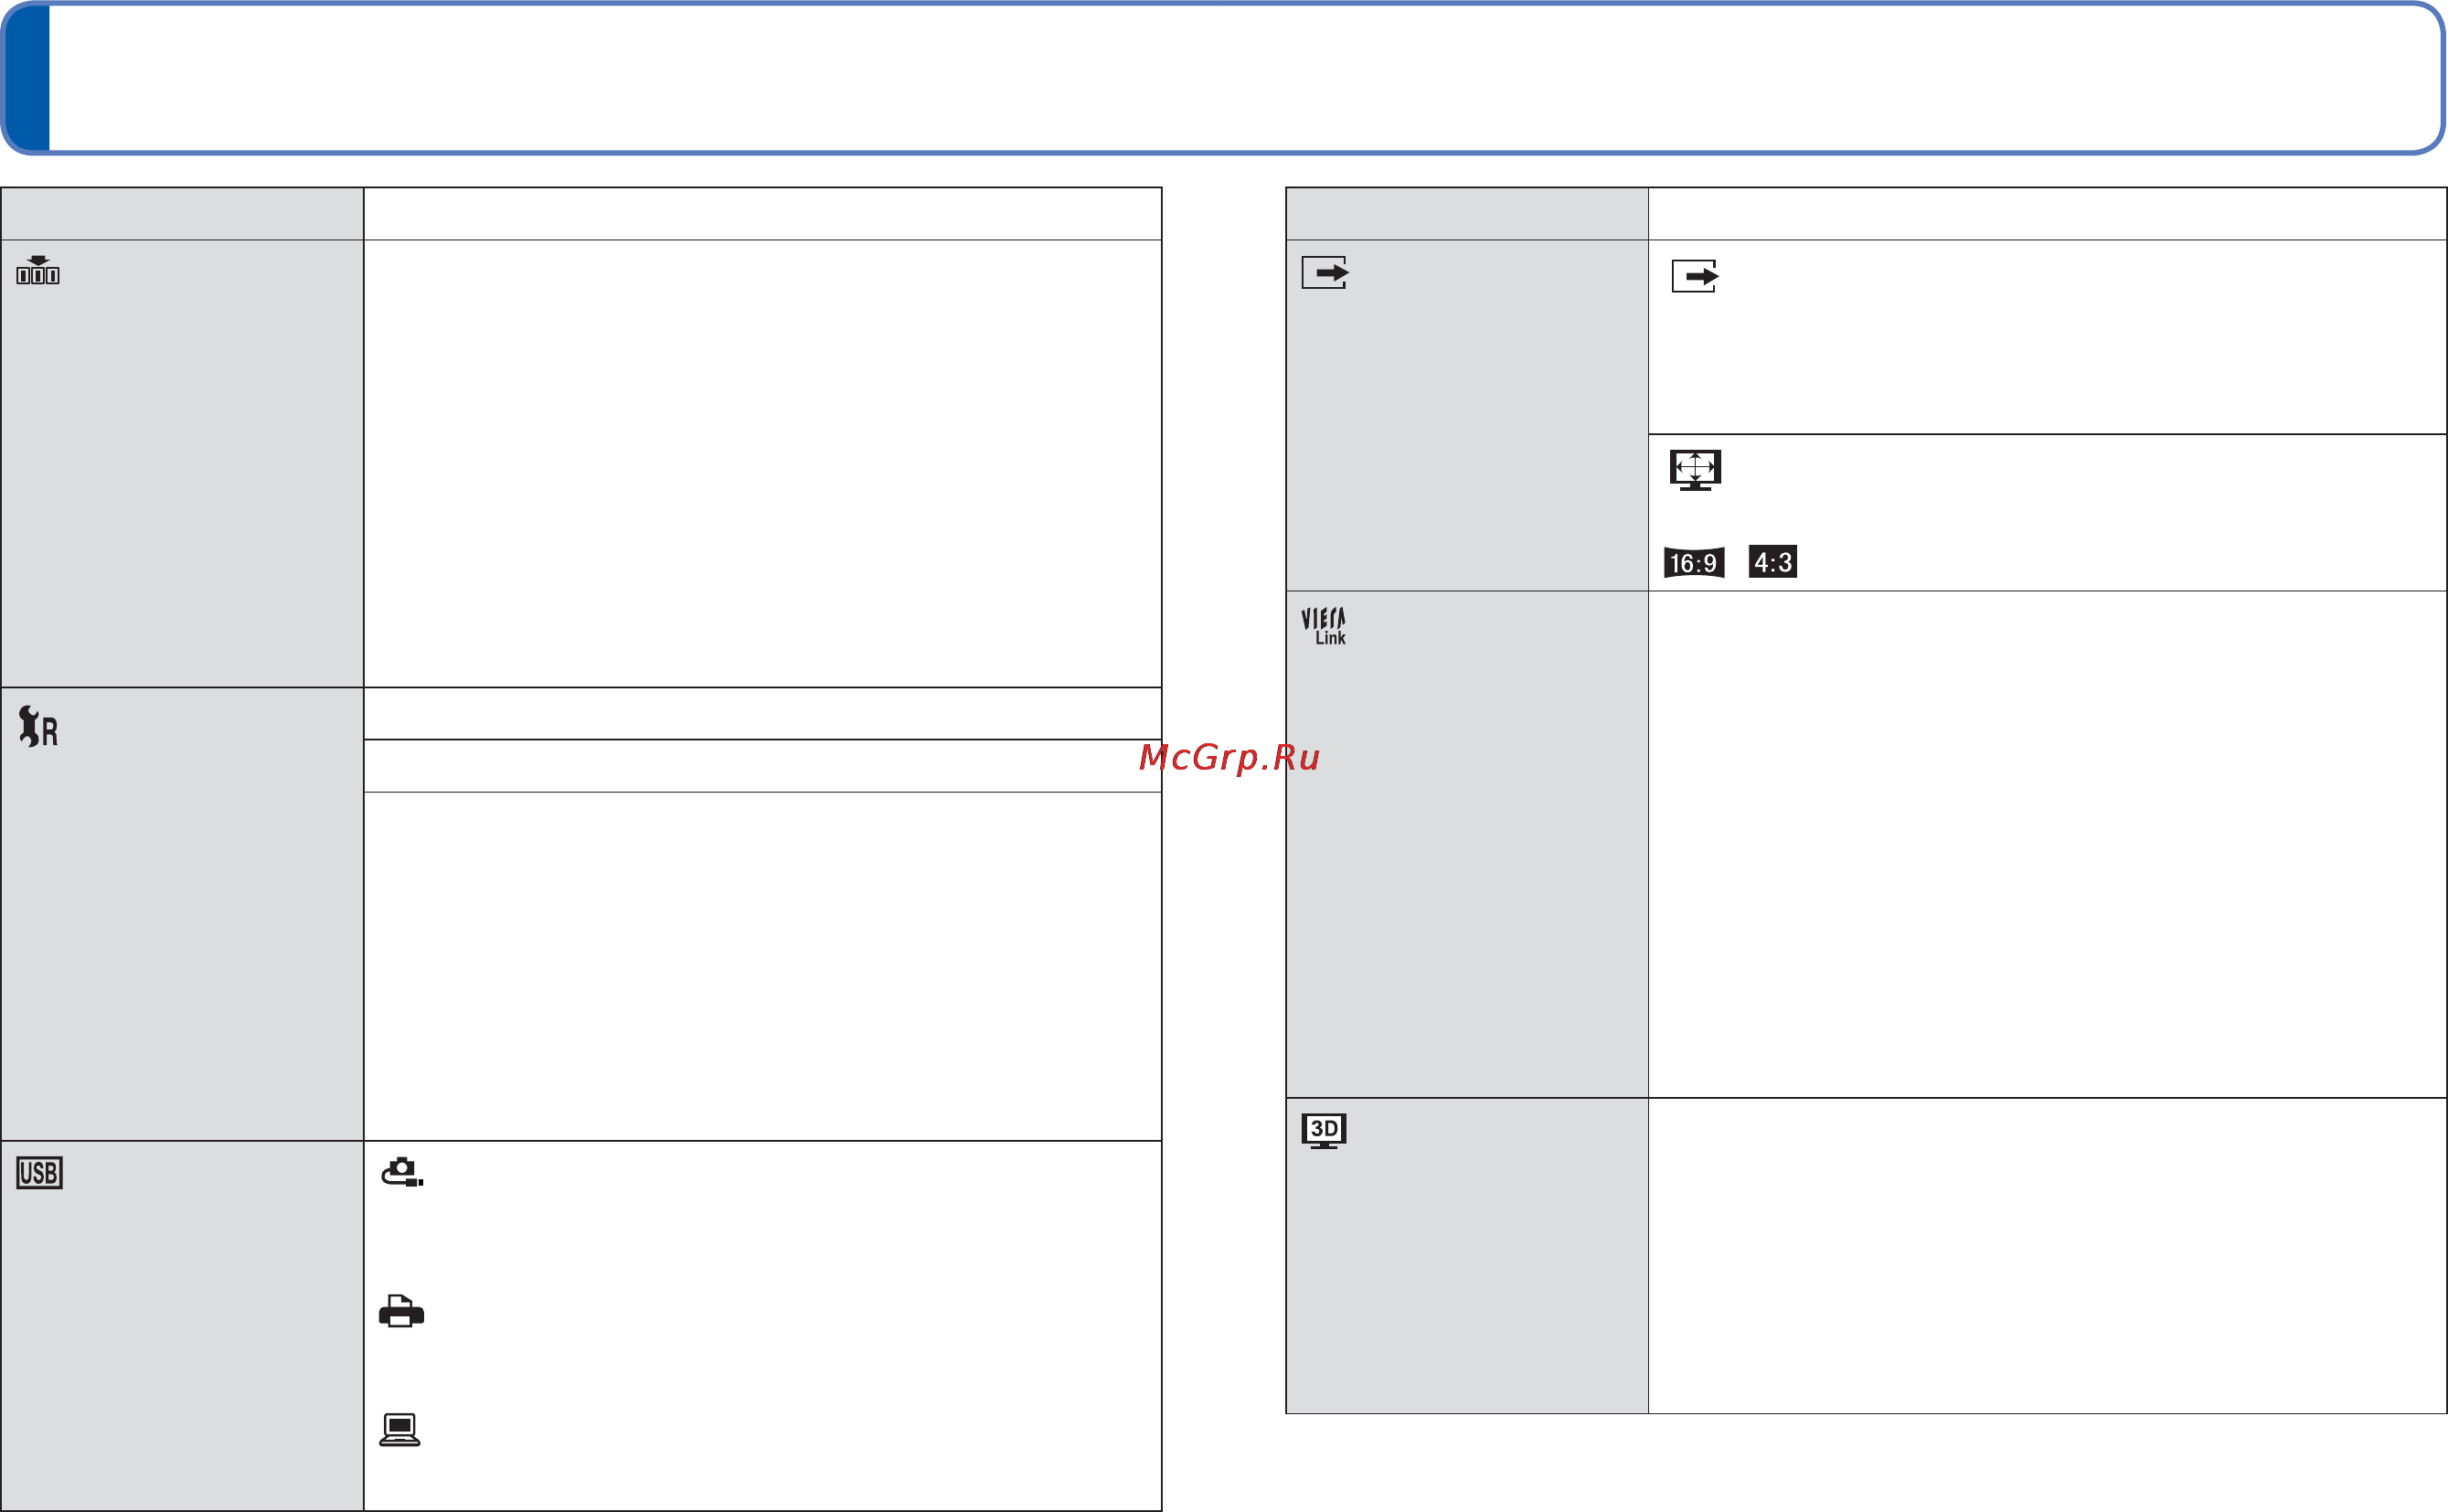Click the wrench Reset icon with letter R
This screenshot has height=1512, width=2448.
point(38,727)
